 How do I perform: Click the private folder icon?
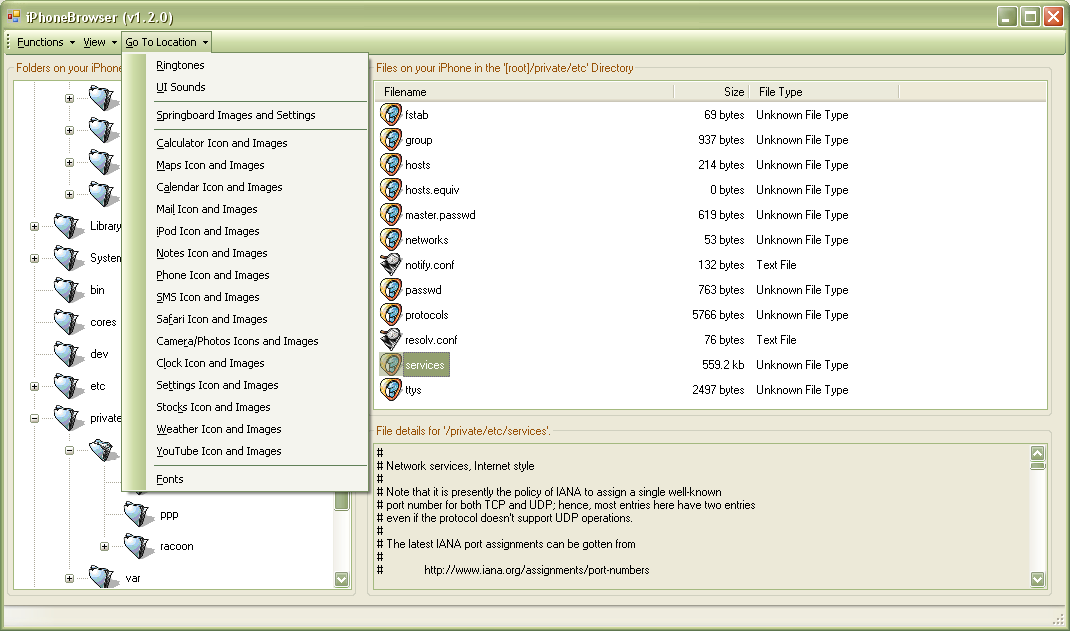pos(68,418)
